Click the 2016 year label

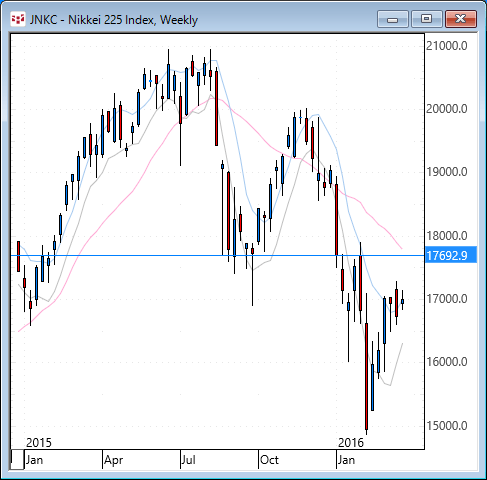coord(351,443)
